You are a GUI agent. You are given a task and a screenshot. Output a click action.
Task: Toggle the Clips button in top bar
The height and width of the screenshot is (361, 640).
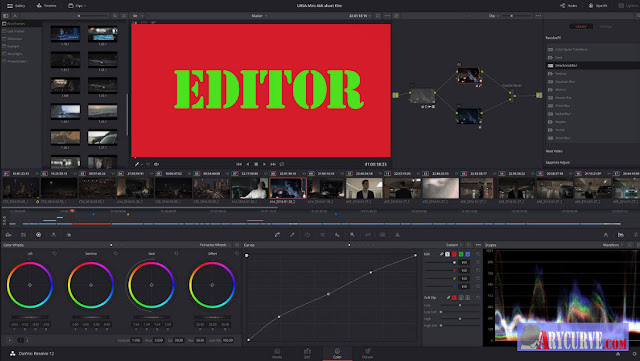(76, 6)
